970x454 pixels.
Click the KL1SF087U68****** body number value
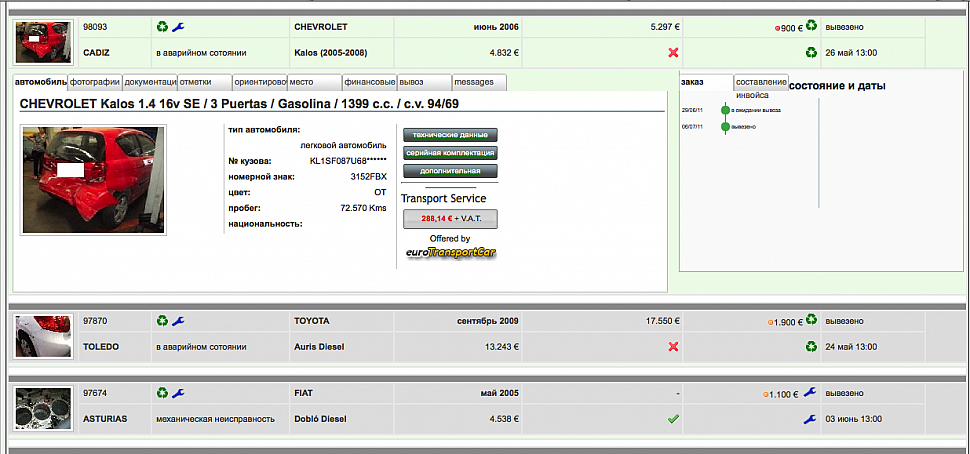pyautogui.click(x=348, y=161)
